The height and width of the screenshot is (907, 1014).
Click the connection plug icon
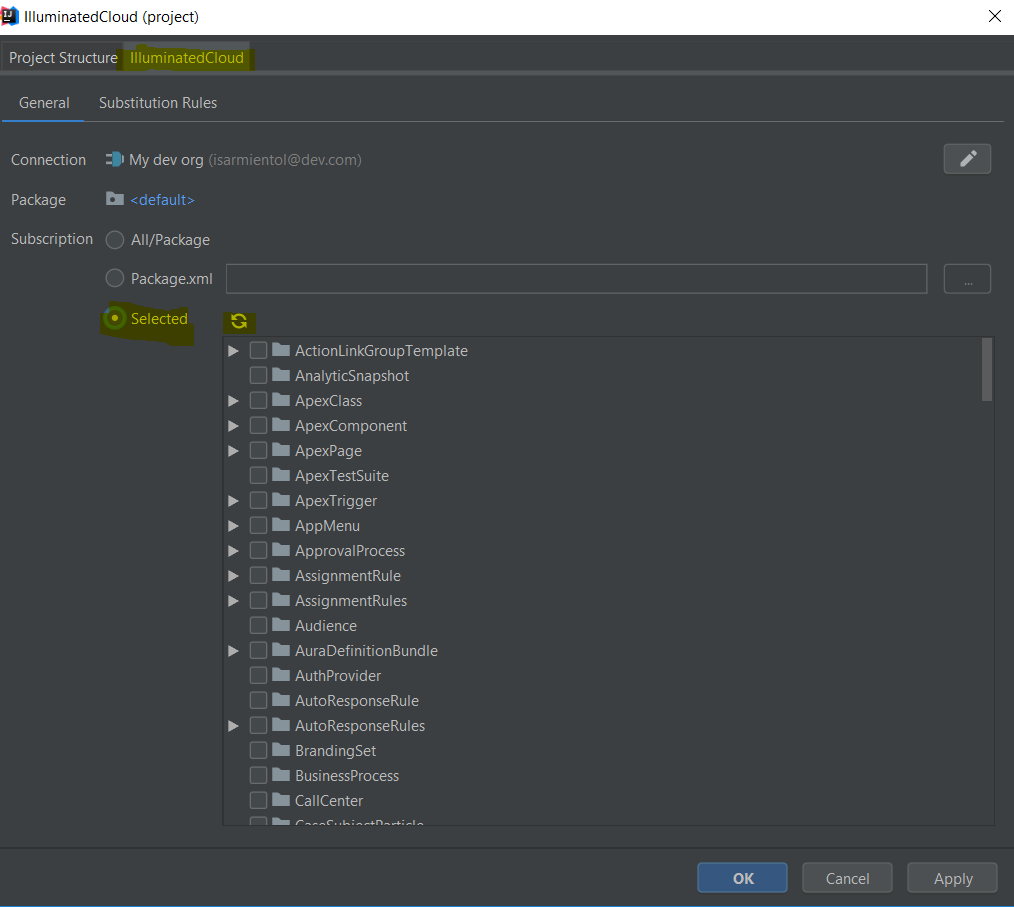pyautogui.click(x=115, y=159)
